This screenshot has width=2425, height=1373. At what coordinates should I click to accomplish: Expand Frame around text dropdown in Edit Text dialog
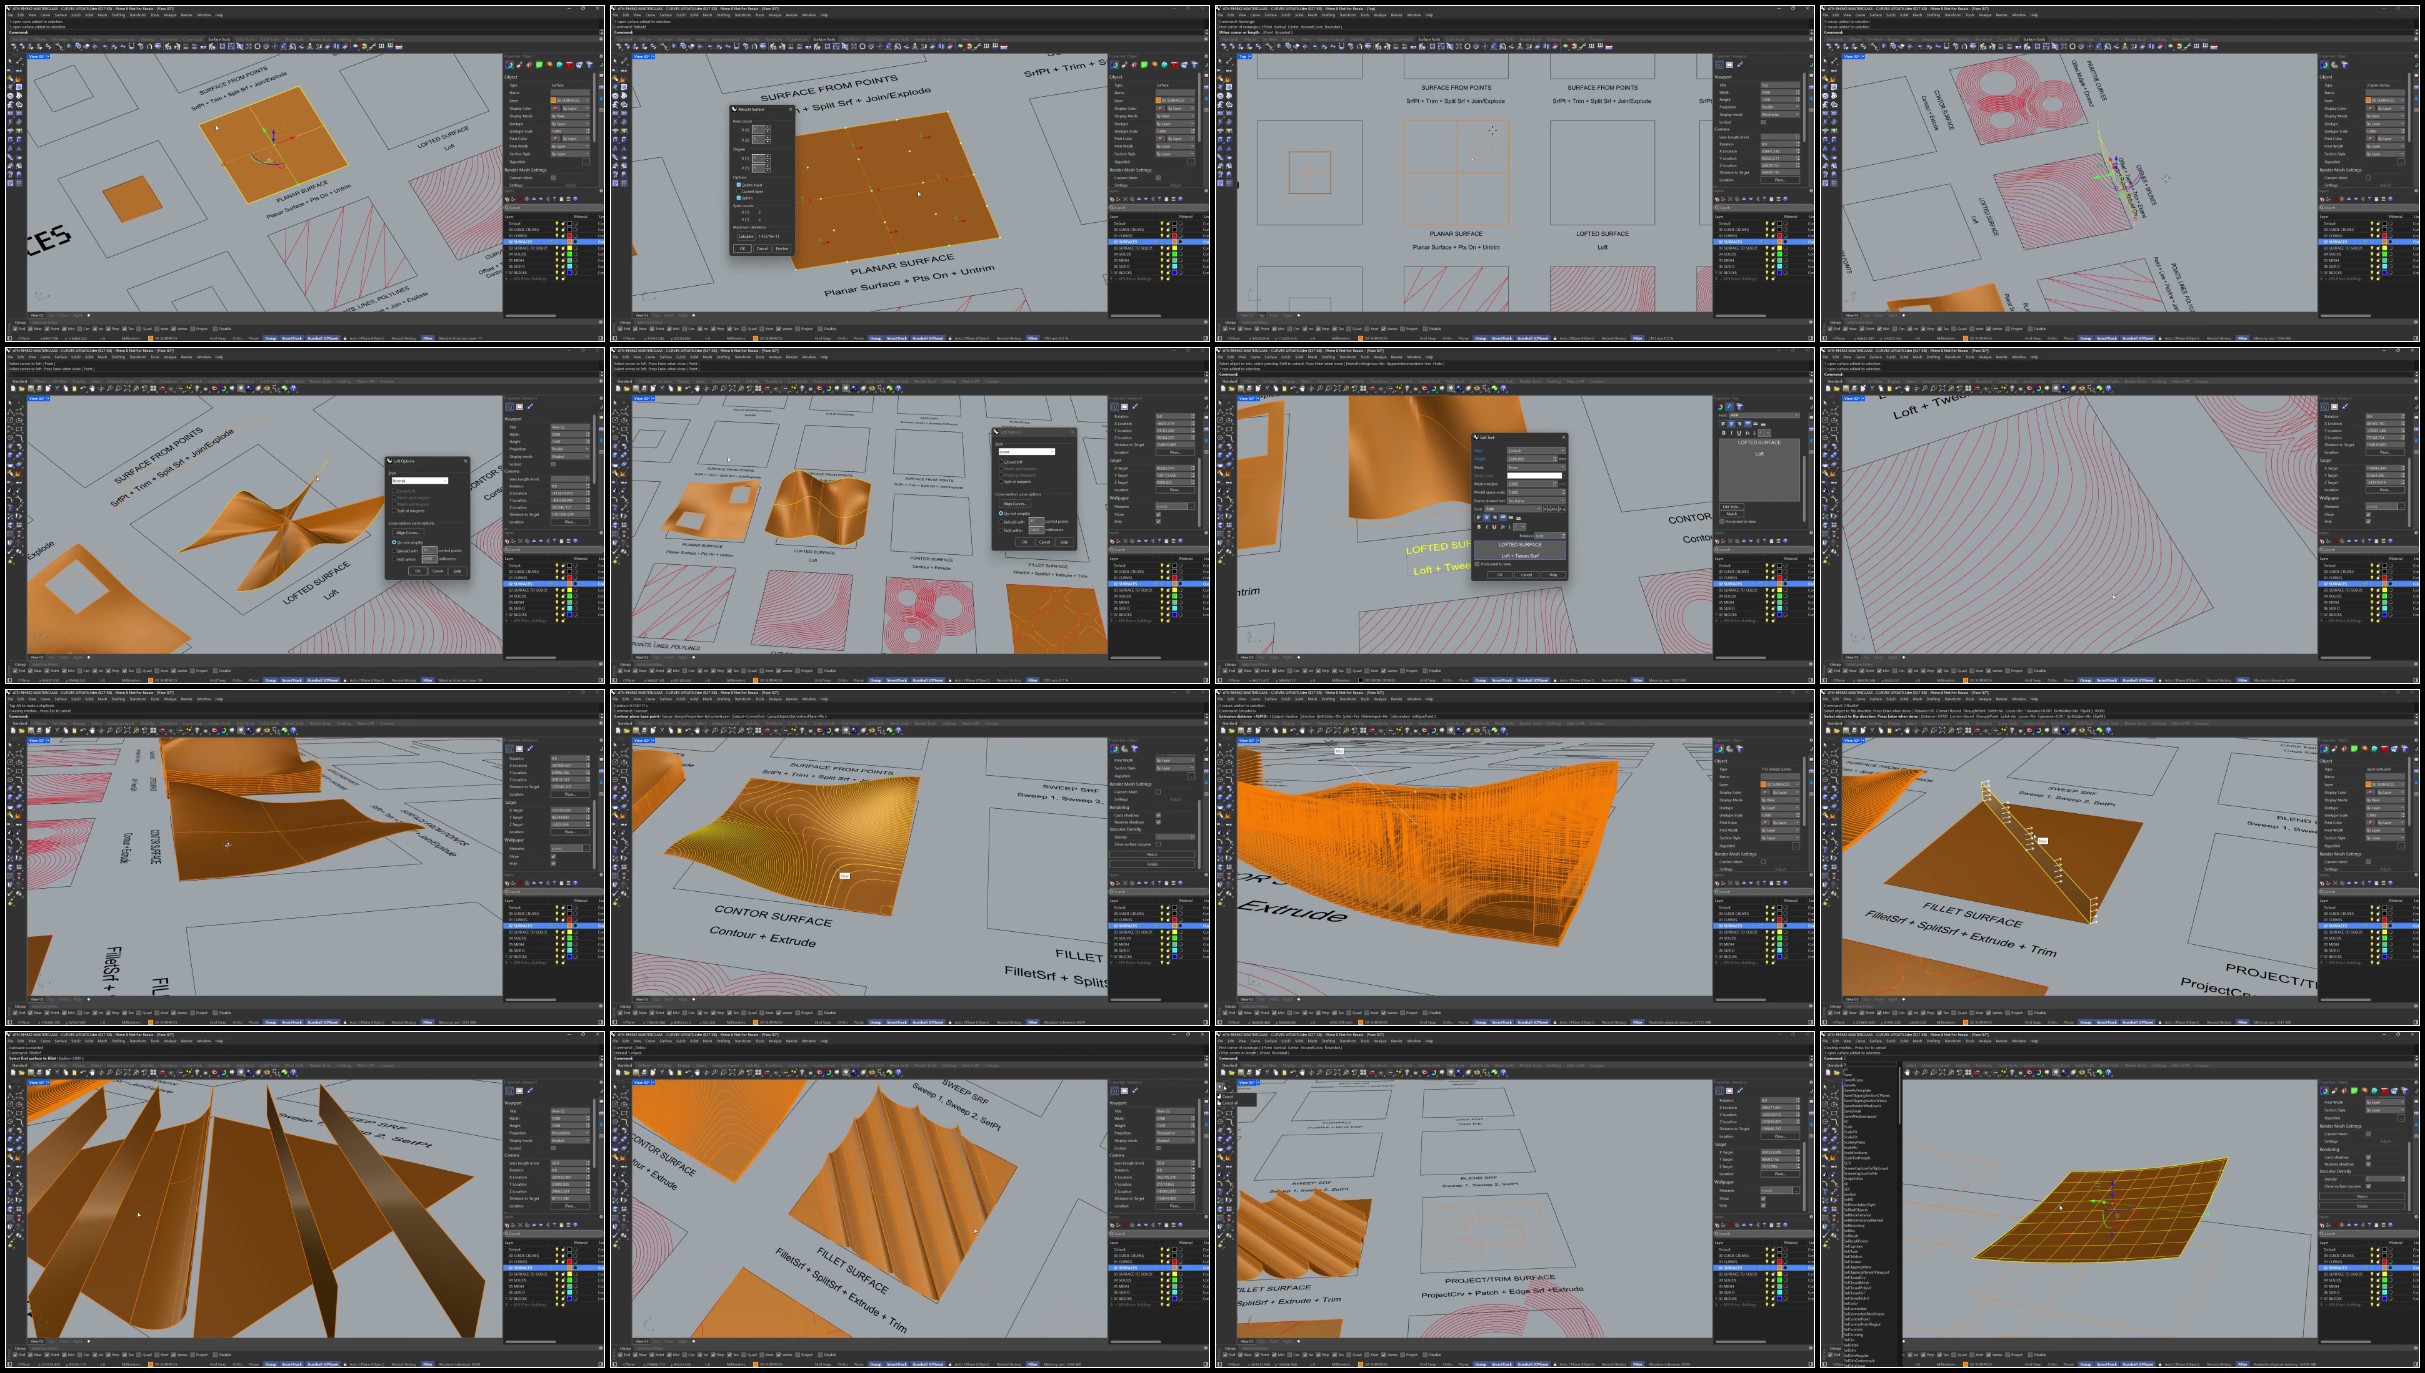pos(1536,501)
